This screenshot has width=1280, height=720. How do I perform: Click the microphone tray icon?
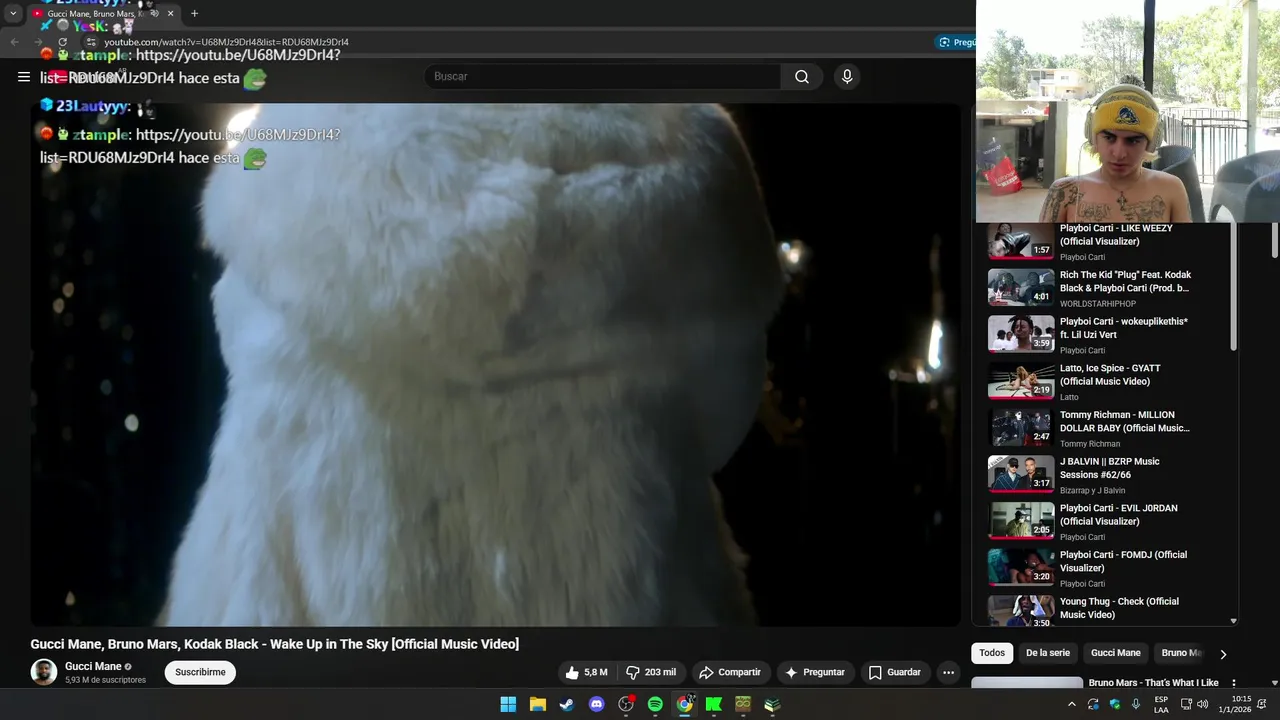[1136, 704]
